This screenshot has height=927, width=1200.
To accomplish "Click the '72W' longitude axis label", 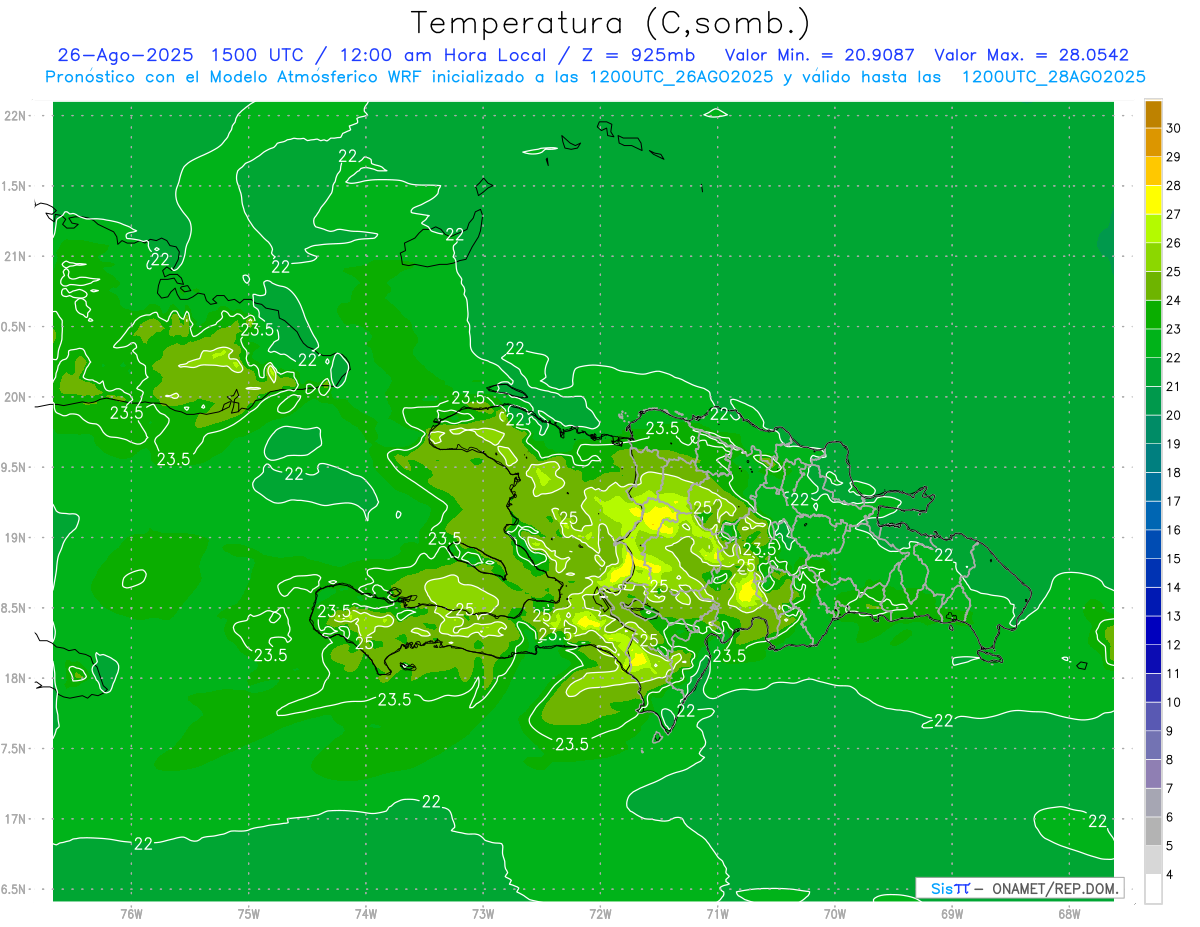I will 600,914.
